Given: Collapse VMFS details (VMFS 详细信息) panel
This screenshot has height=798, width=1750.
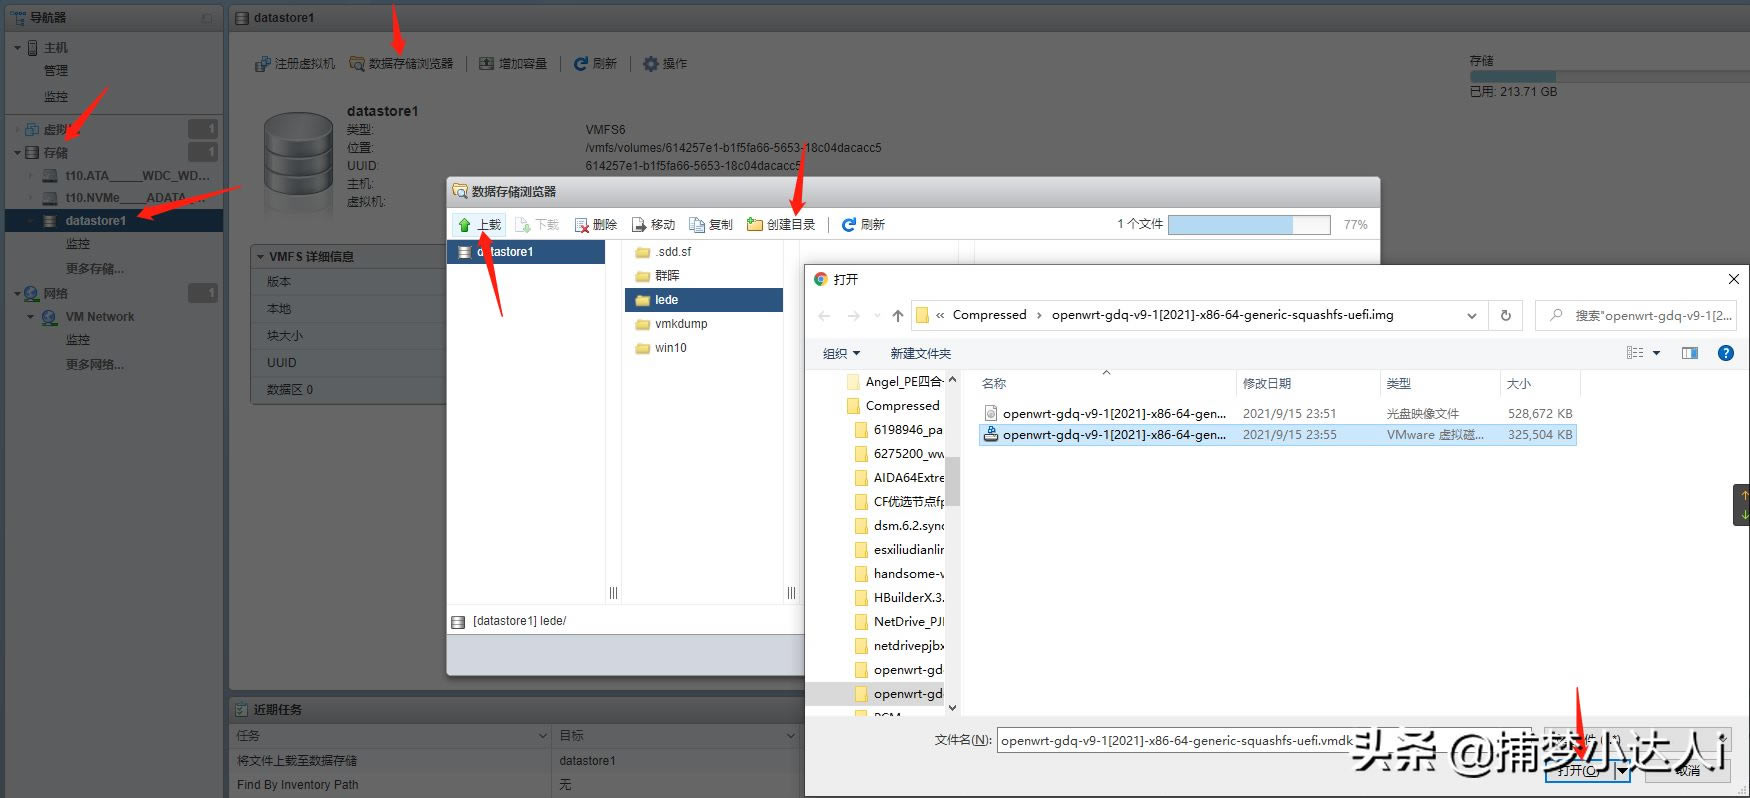Looking at the screenshot, I should point(260,257).
